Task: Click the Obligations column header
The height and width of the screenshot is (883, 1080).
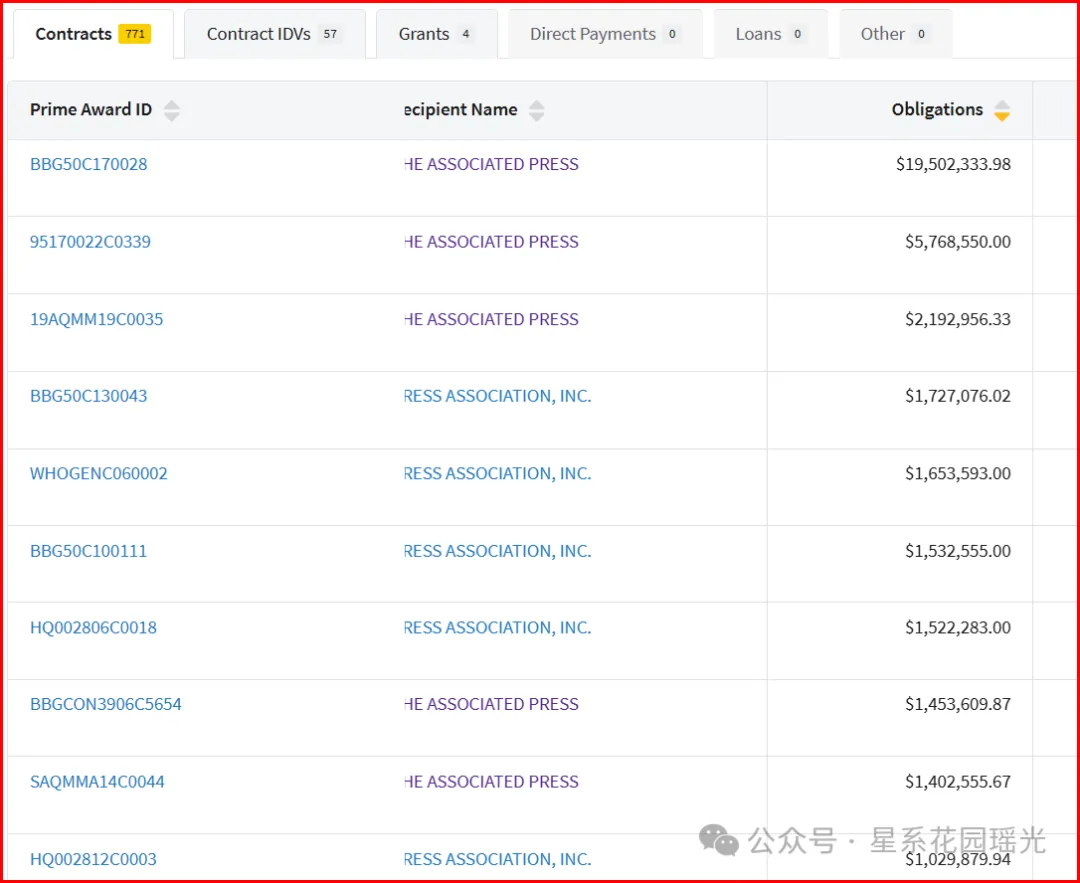Action: [936, 110]
